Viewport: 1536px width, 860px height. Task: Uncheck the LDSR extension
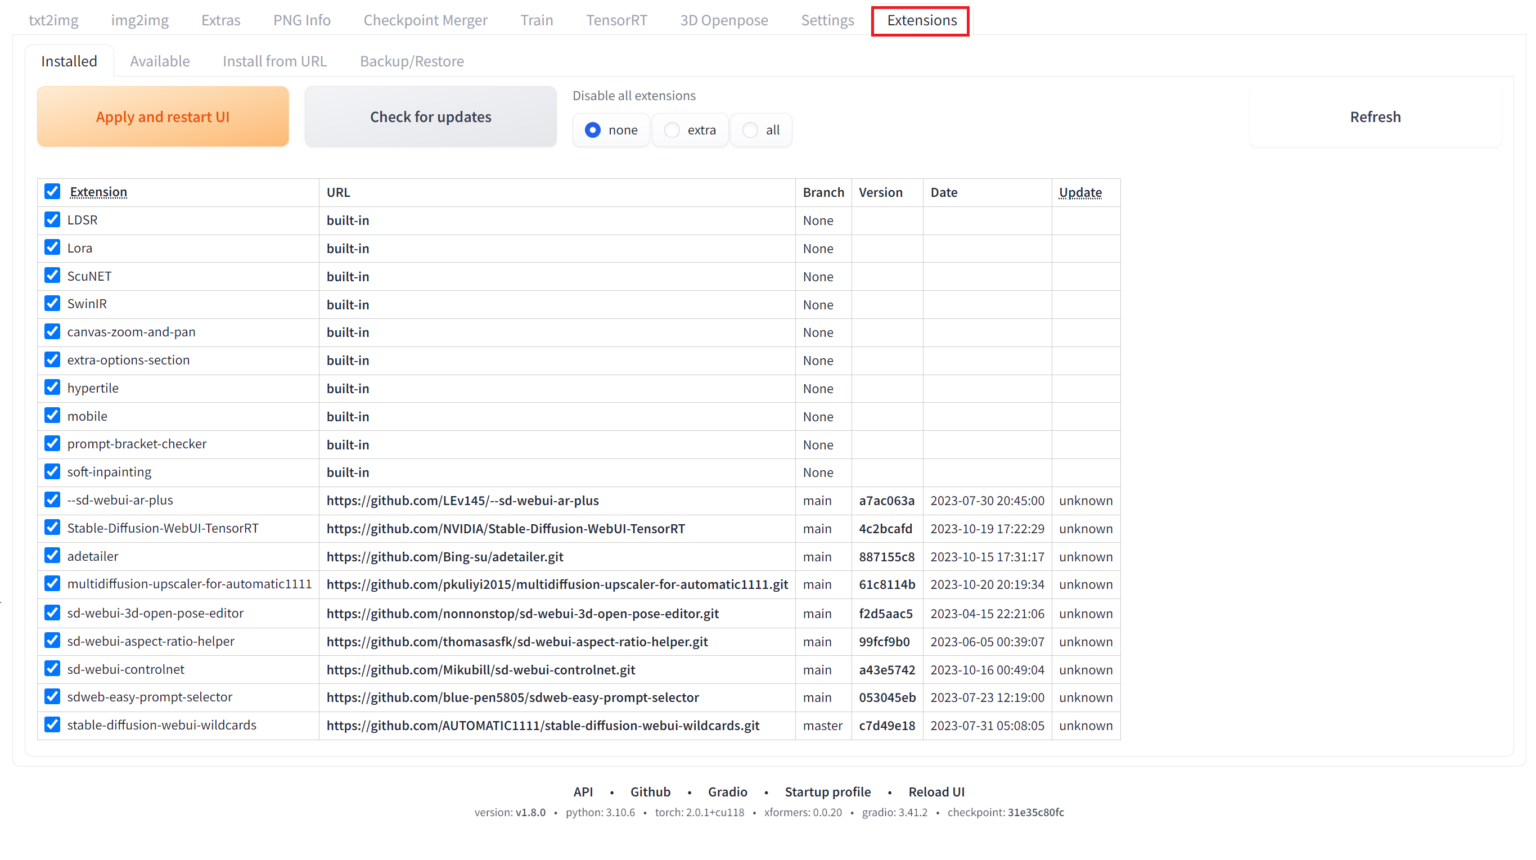[52, 219]
